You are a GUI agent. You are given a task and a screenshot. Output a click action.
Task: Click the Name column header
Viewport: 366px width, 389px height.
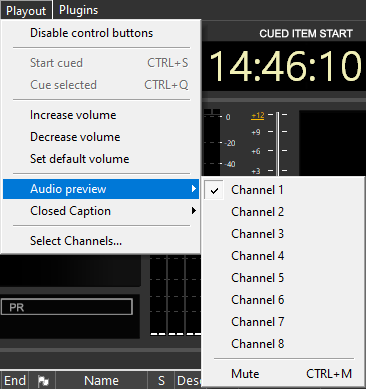[101, 380]
